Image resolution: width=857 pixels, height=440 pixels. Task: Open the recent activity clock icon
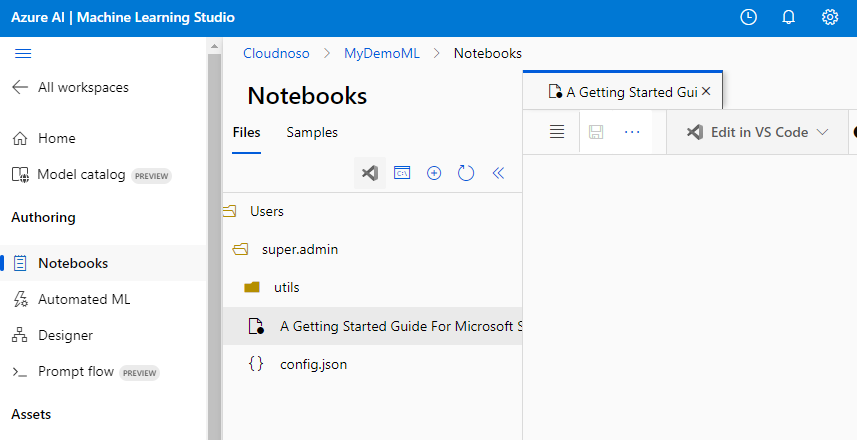tap(748, 17)
